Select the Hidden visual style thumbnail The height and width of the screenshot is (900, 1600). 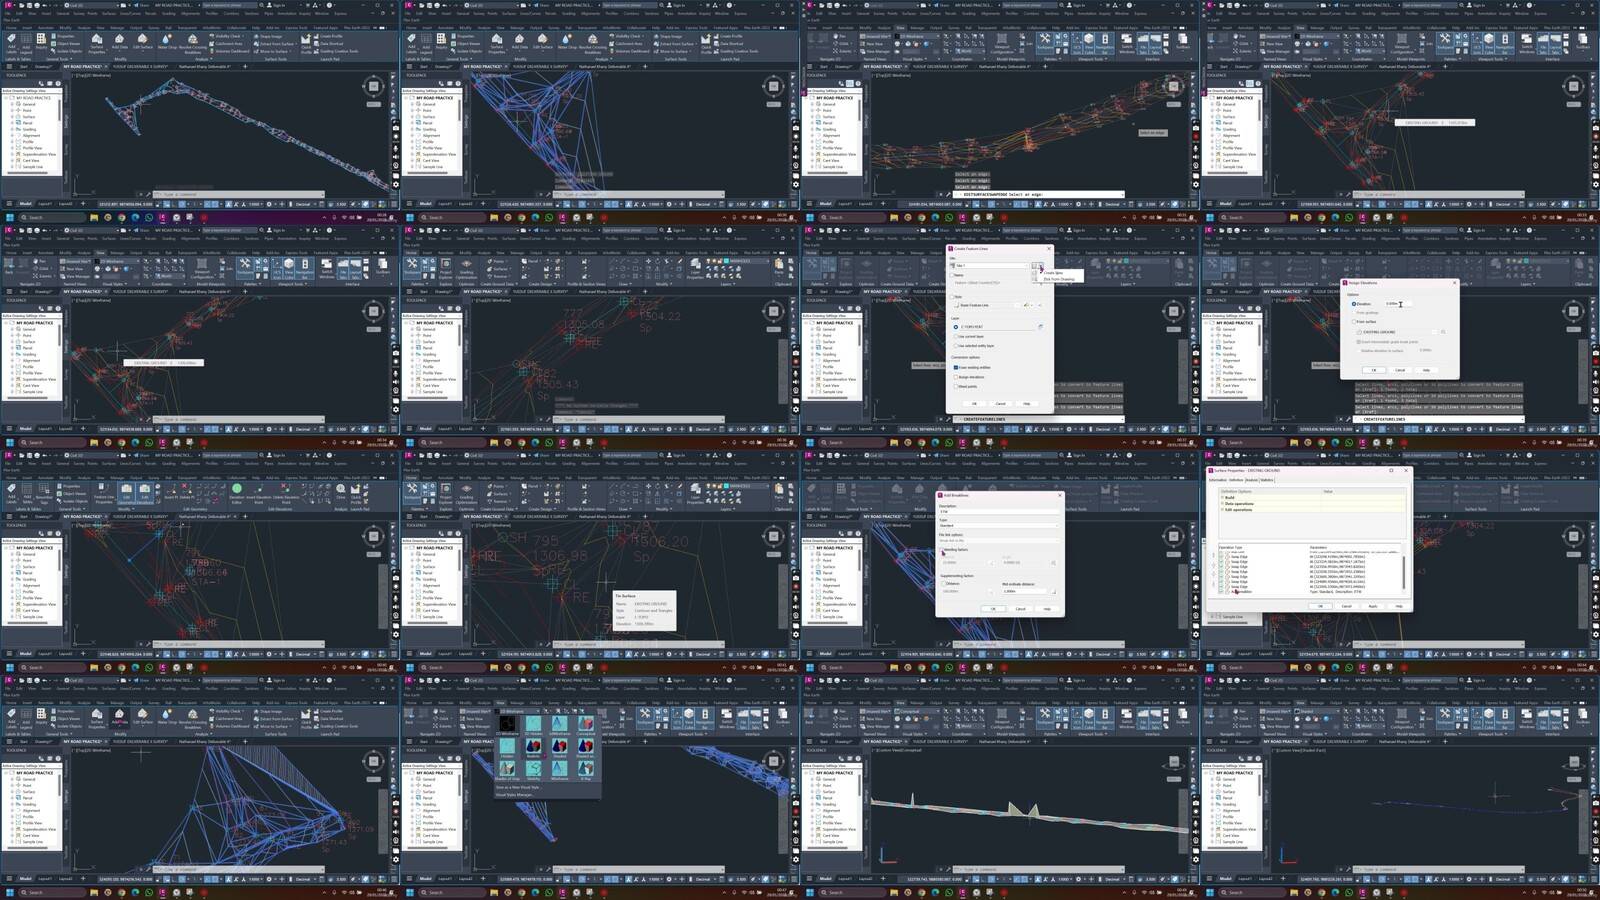[507, 748]
